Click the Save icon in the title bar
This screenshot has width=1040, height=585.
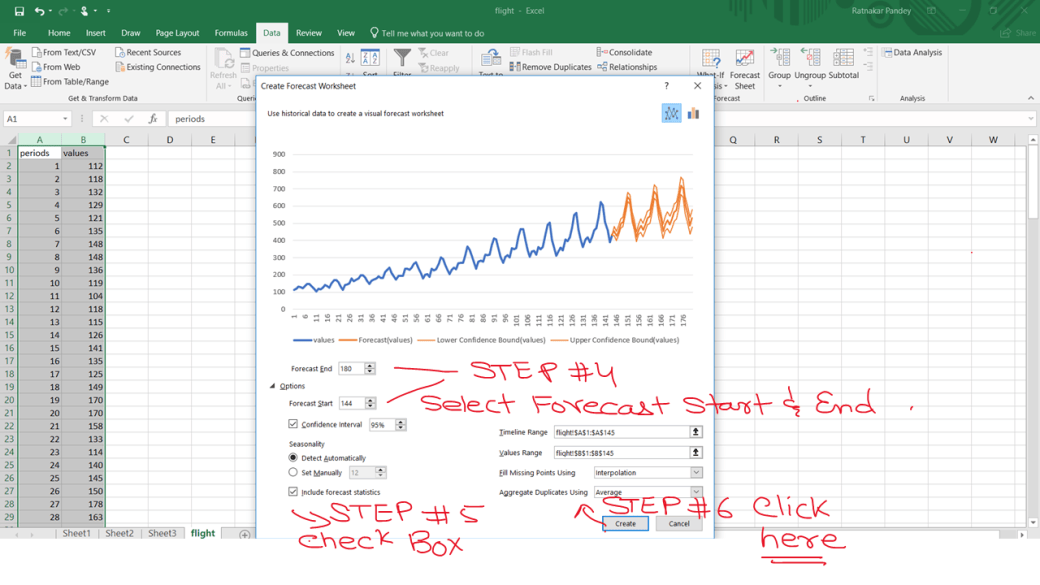pos(19,11)
